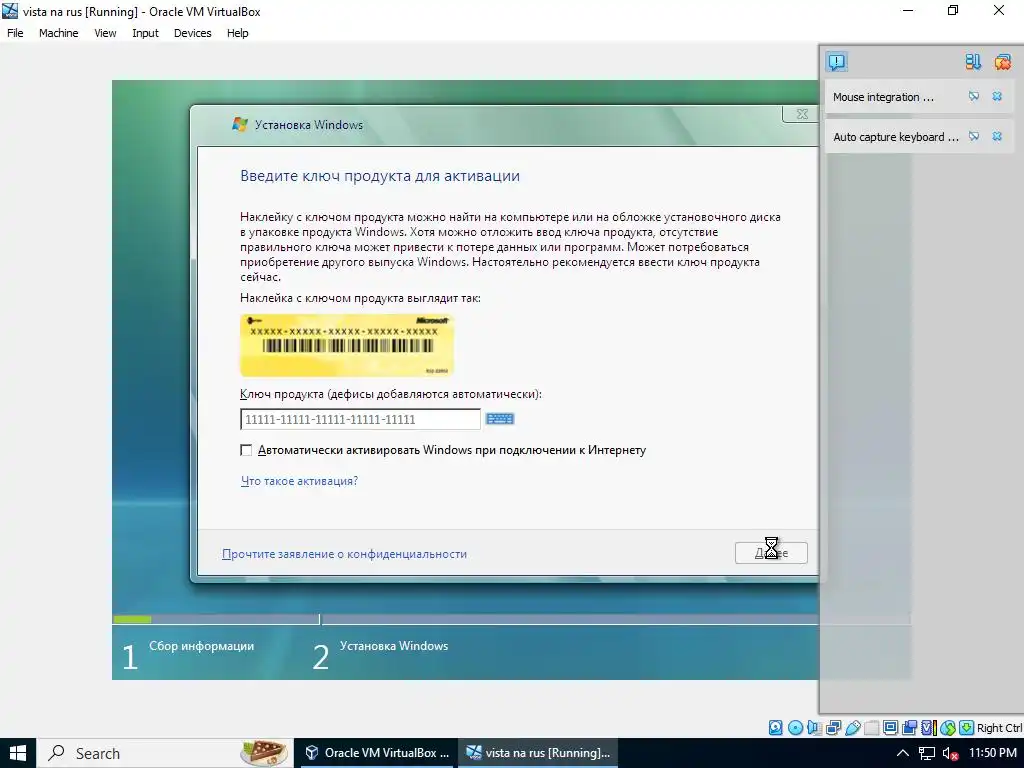
Task: Close the Установка Windows dialog
Action: (802, 114)
